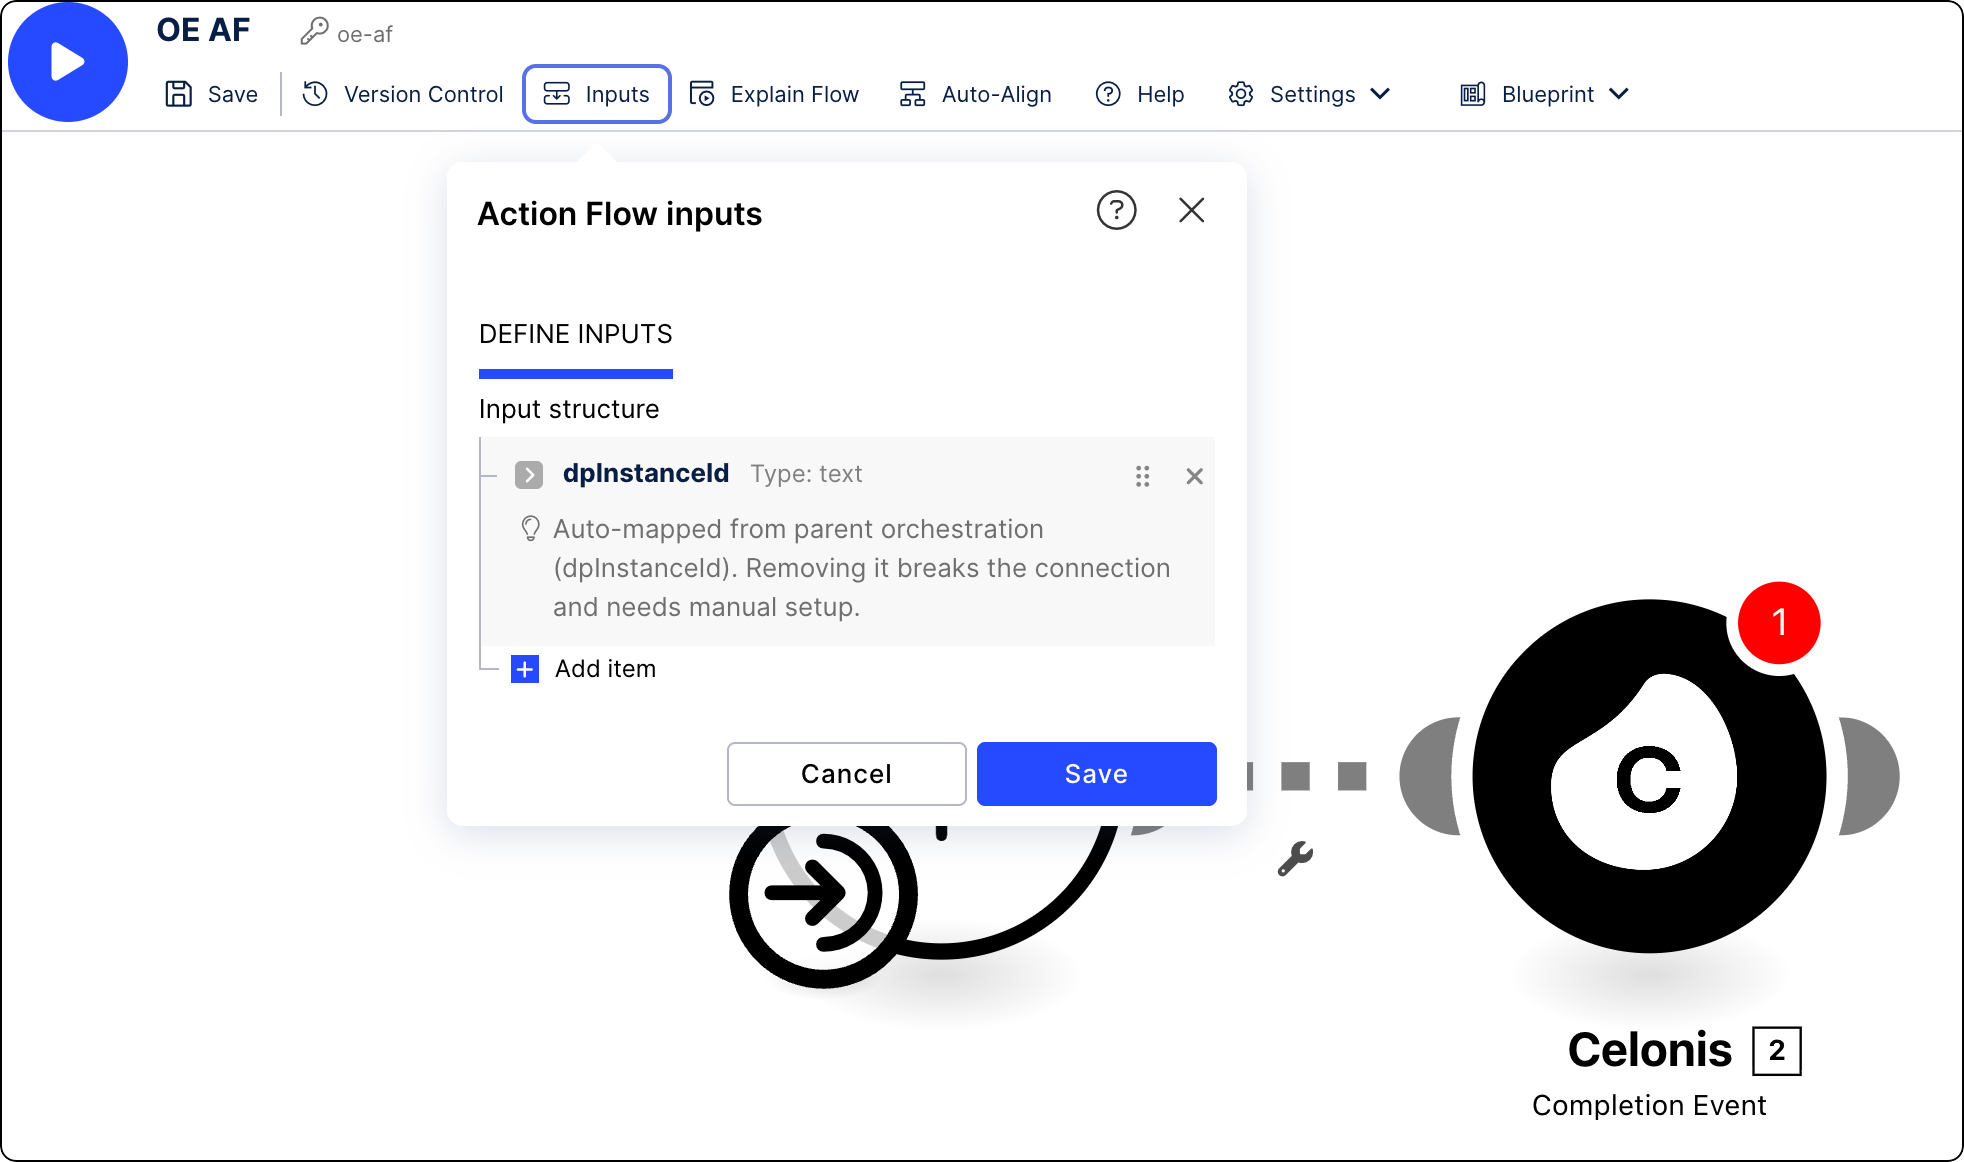Cancel the input changes
1964x1162 pixels.
click(846, 773)
